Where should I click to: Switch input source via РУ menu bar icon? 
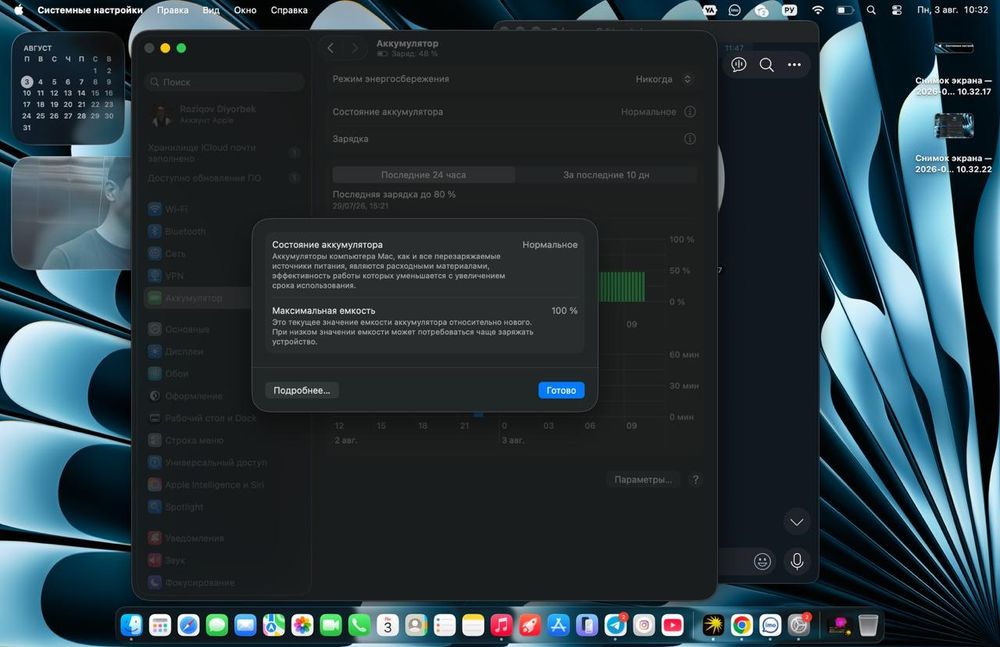click(x=790, y=10)
